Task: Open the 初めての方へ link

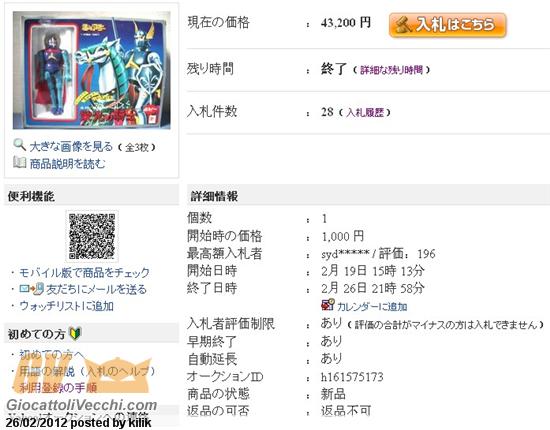Action: tap(52, 355)
